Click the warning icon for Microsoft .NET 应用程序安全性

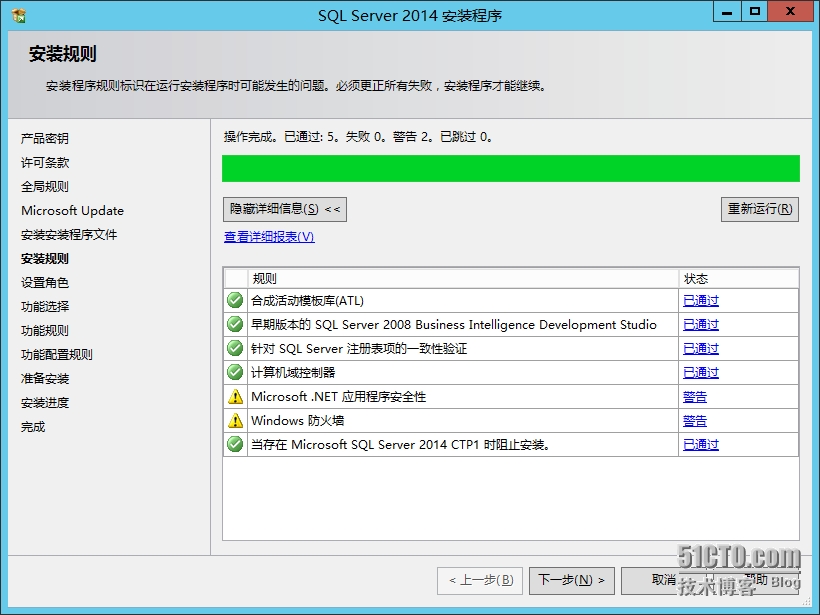tap(235, 396)
